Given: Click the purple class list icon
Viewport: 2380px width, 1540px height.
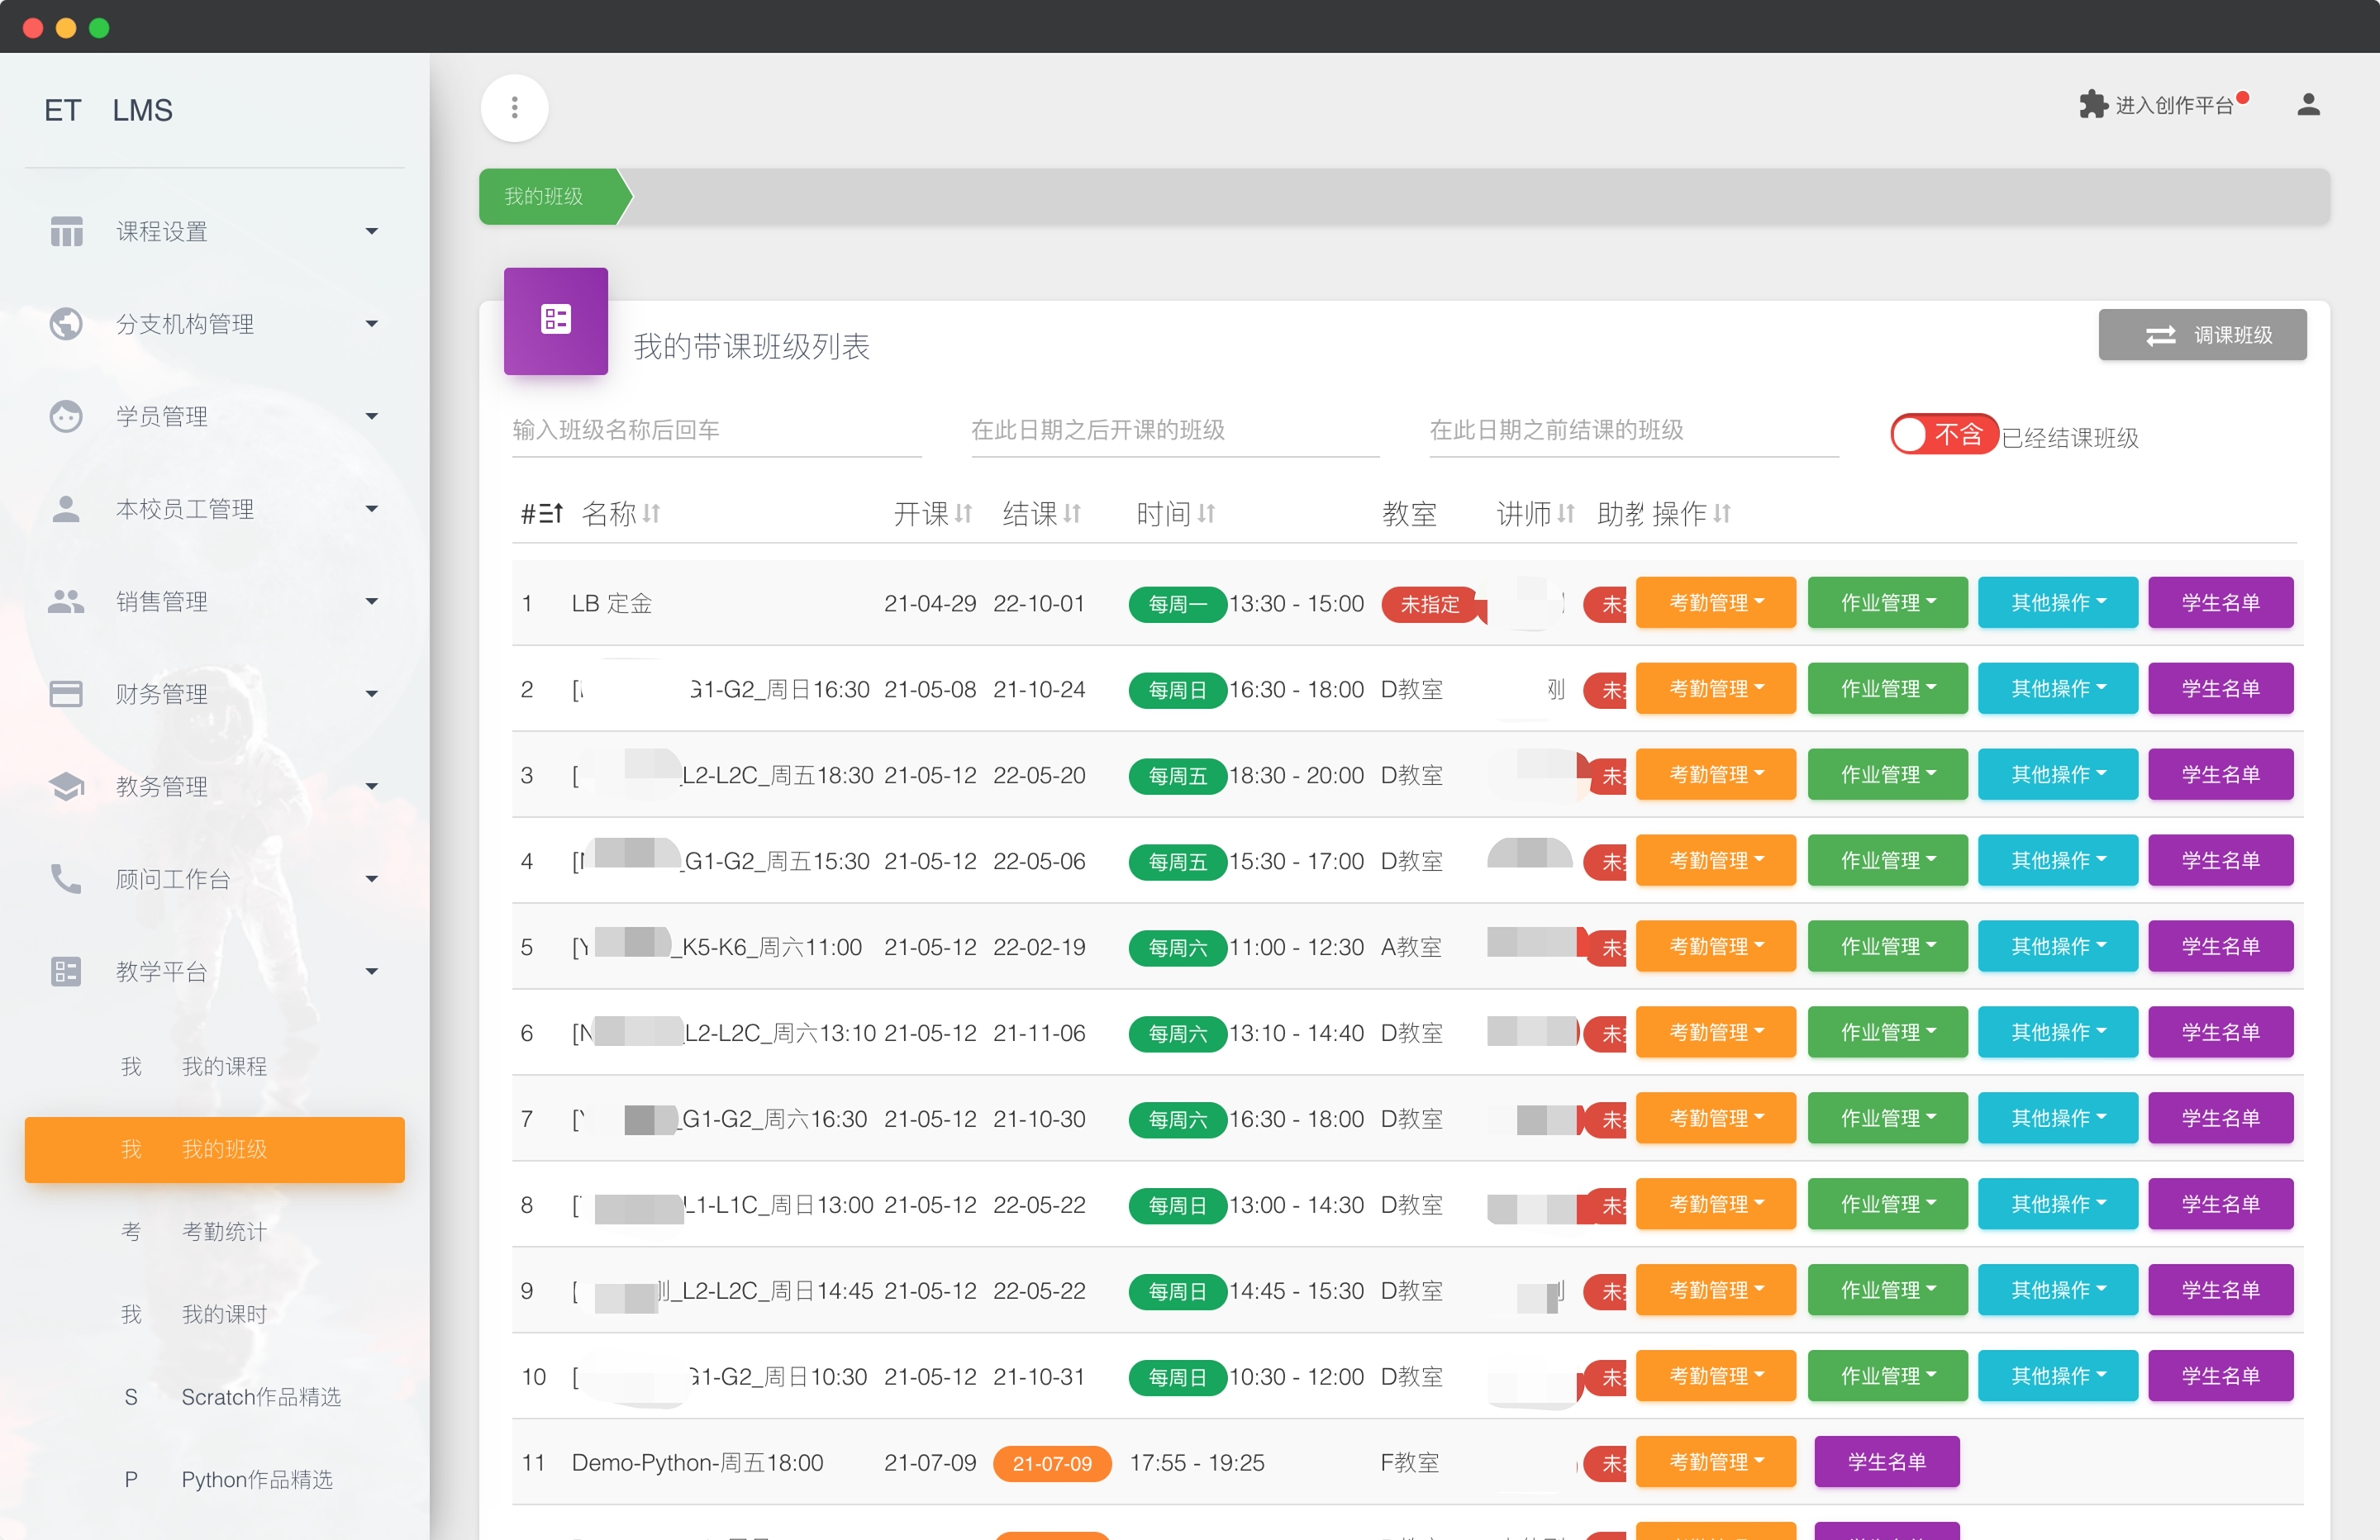Looking at the screenshot, I should [x=555, y=320].
